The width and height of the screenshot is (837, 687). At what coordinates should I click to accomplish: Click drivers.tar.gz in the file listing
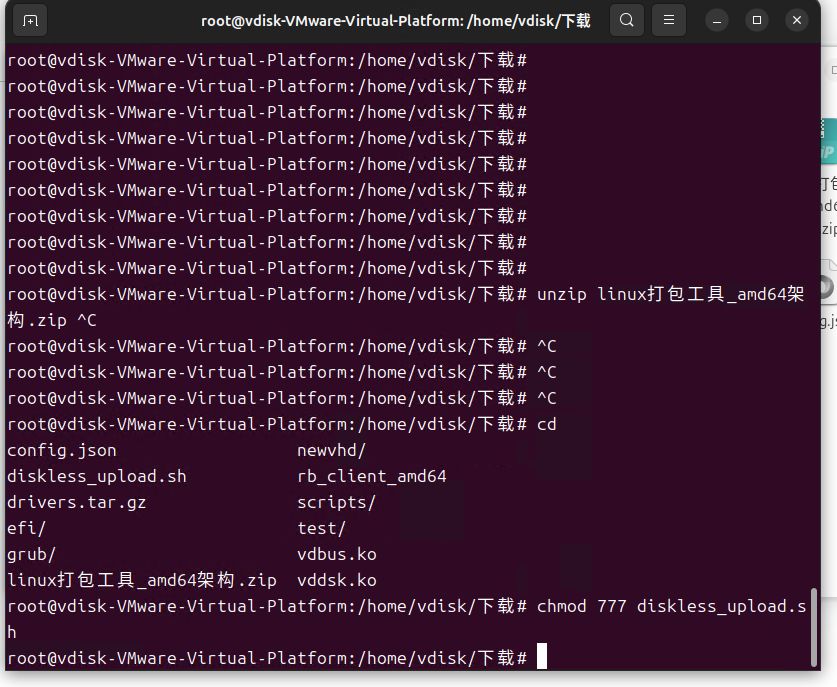[x=77, y=502]
